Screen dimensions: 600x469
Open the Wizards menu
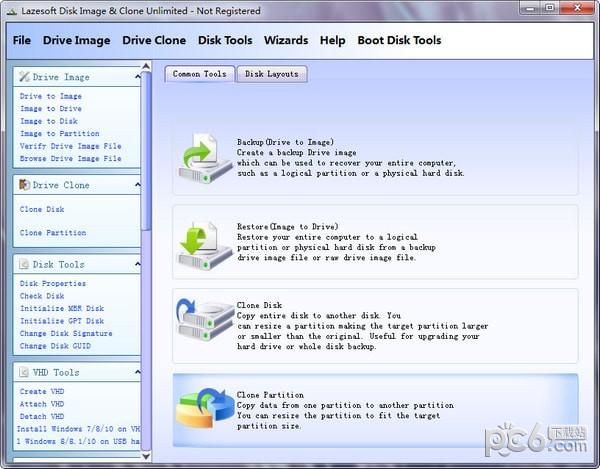286,40
